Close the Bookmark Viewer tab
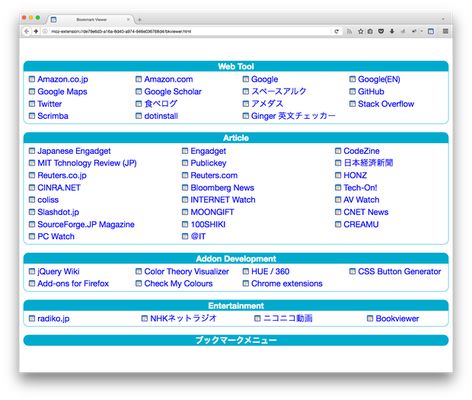 128,20
